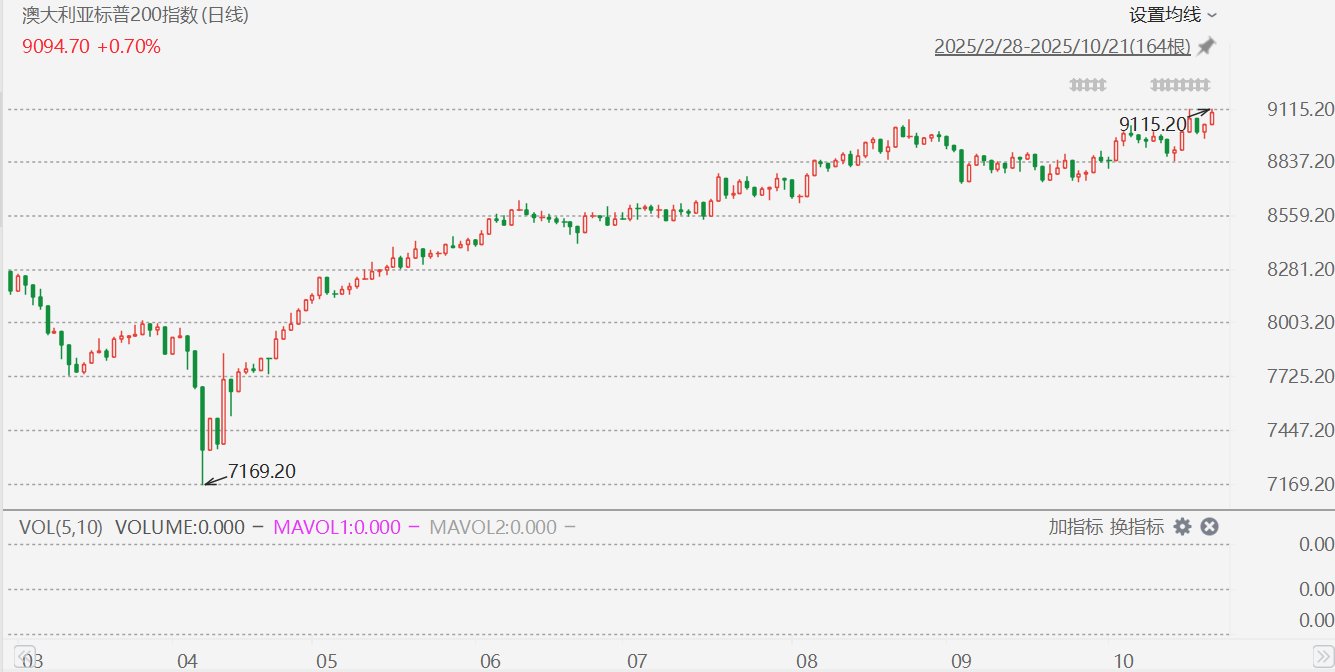1335x672 pixels.
Task: Click 加指标 to add an indicator
Action: pyautogui.click(x=1076, y=526)
